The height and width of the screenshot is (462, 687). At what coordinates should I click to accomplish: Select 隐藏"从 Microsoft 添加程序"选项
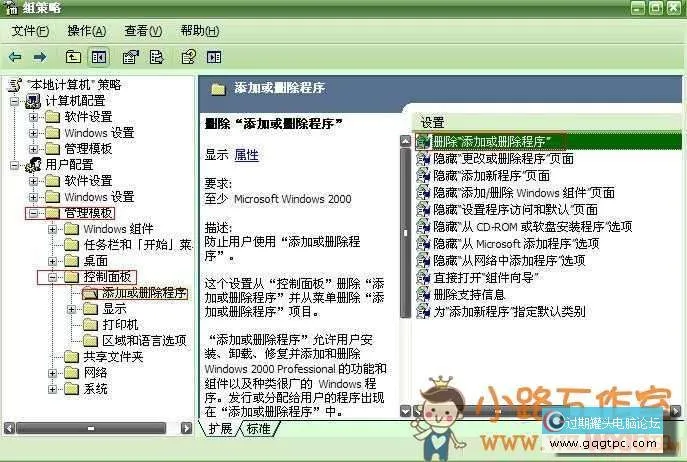(x=516, y=244)
